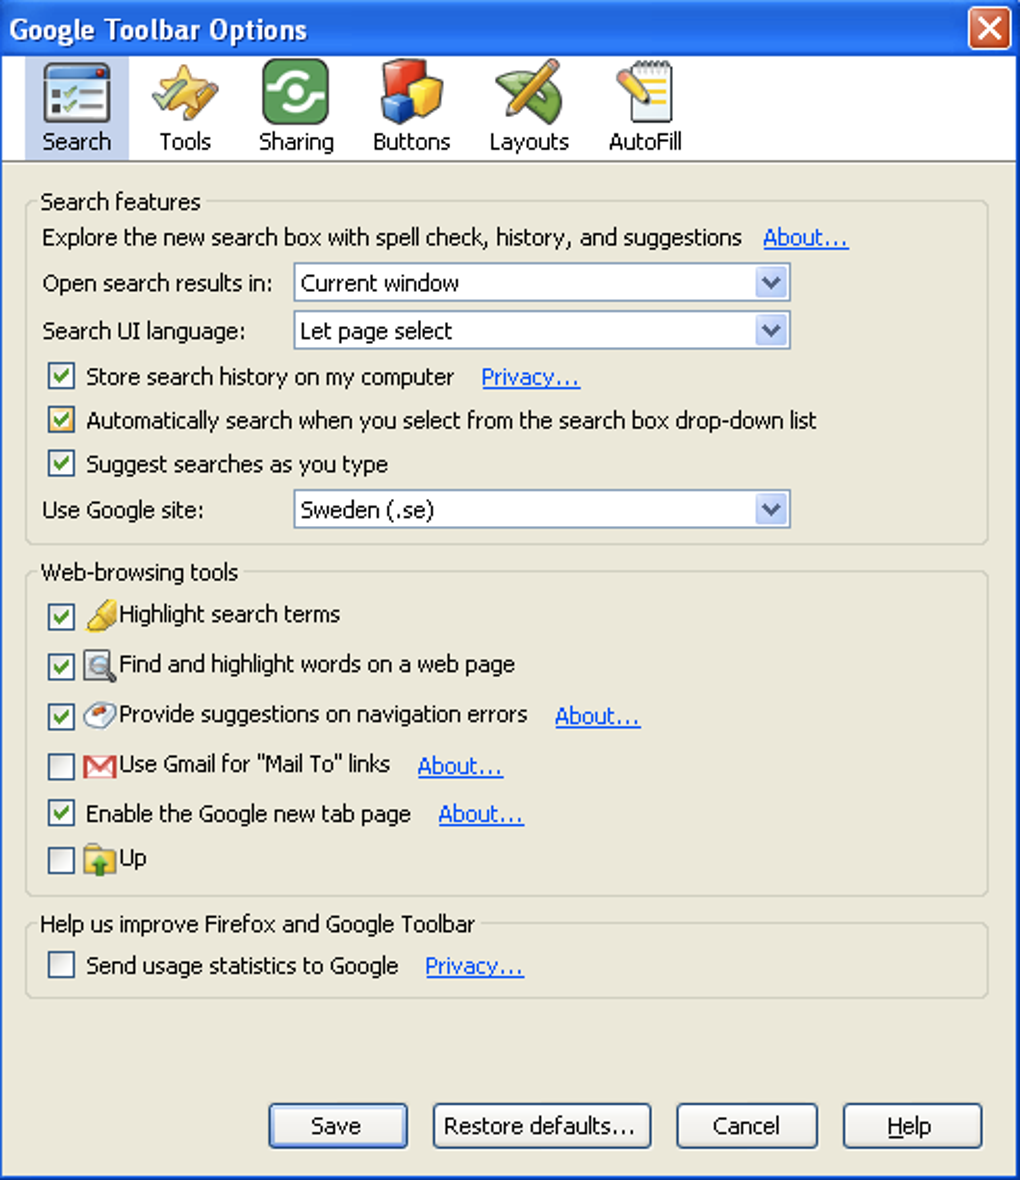This screenshot has height=1180, width=1020.
Task: Switch to the Layouts tab label
Action: pos(528,141)
